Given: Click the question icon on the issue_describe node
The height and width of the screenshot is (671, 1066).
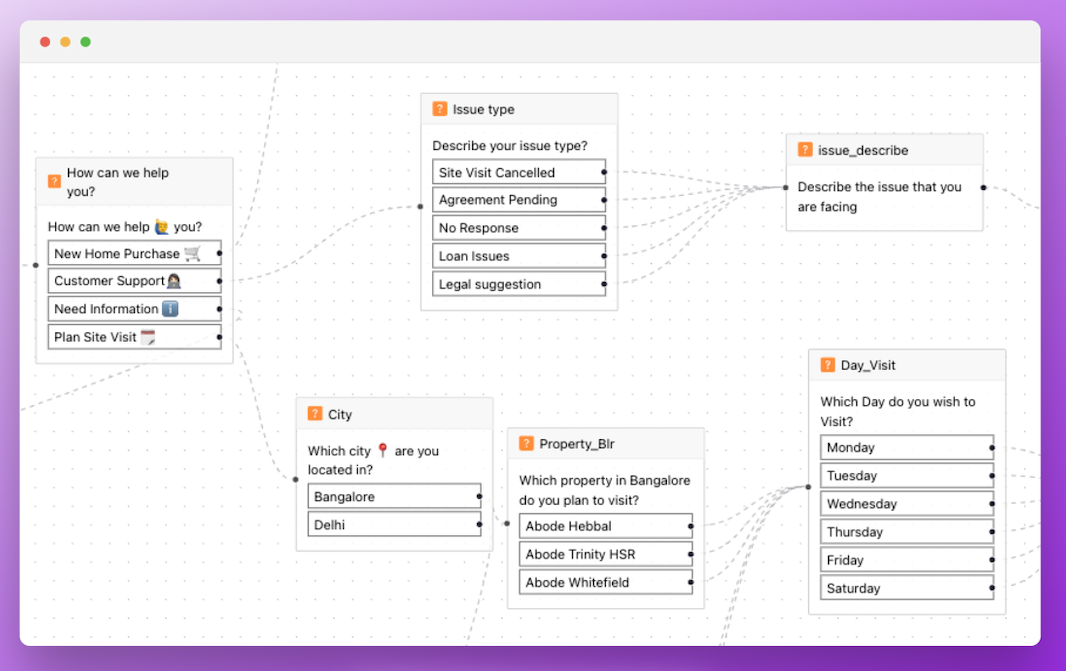Looking at the screenshot, I should pos(806,149).
